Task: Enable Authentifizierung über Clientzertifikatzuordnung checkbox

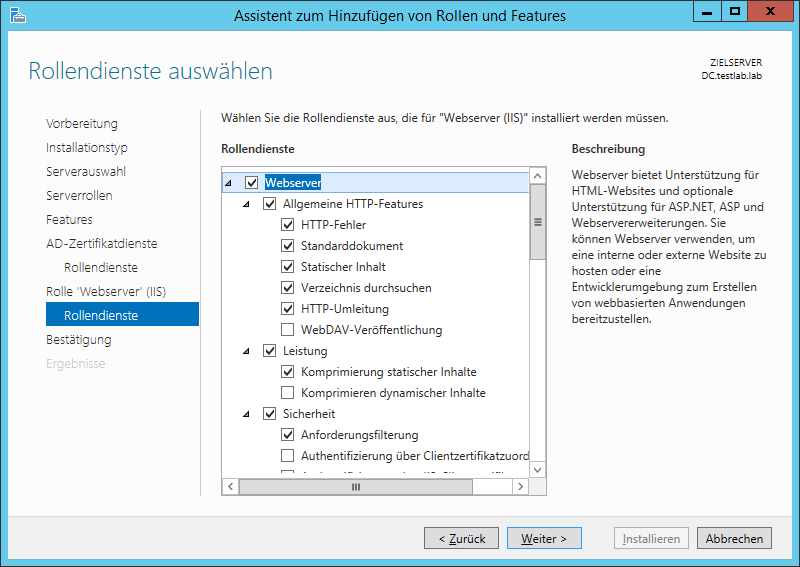Action: pyautogui.click(x=288, y=455)
